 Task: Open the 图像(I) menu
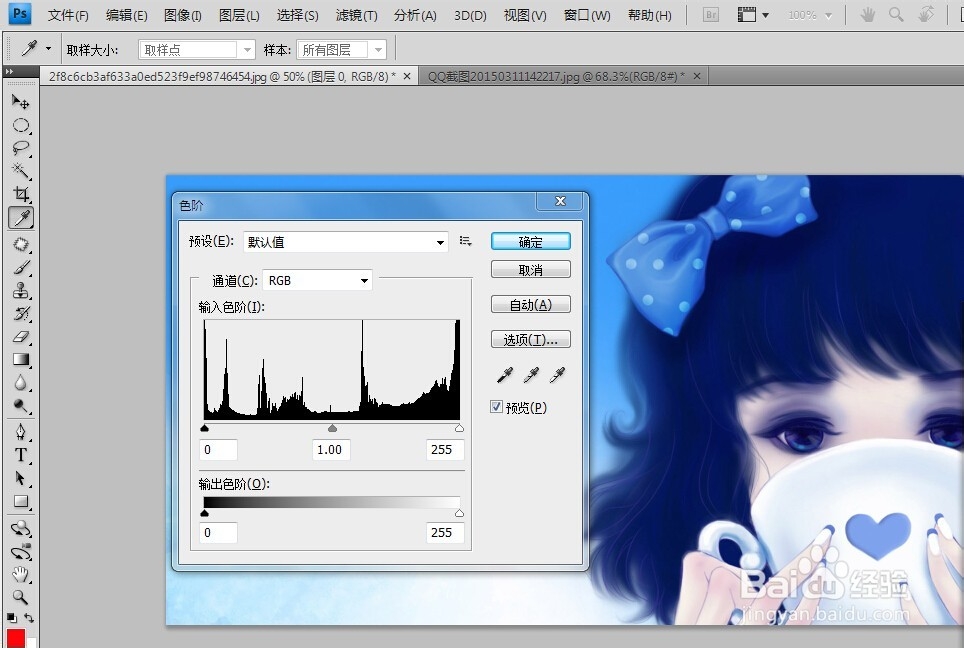[x=183, y=15]
